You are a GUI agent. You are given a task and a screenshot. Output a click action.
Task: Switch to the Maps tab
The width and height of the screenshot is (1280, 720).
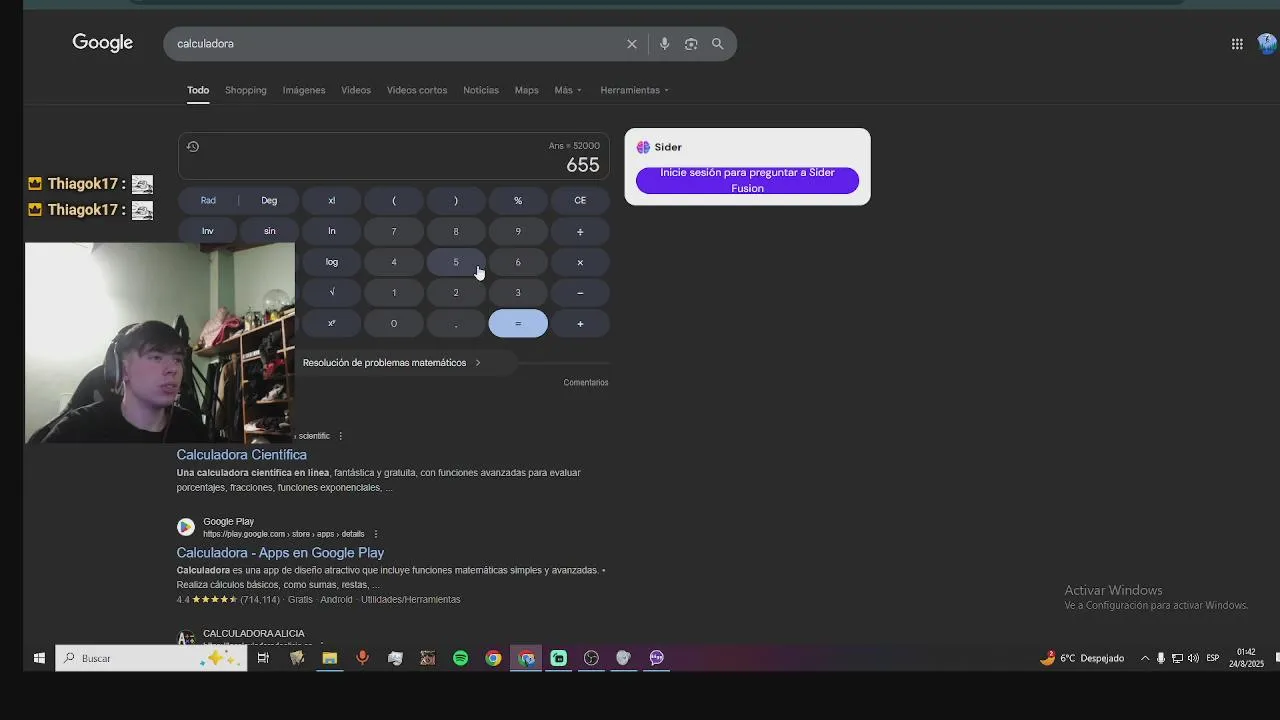[527, 90]
